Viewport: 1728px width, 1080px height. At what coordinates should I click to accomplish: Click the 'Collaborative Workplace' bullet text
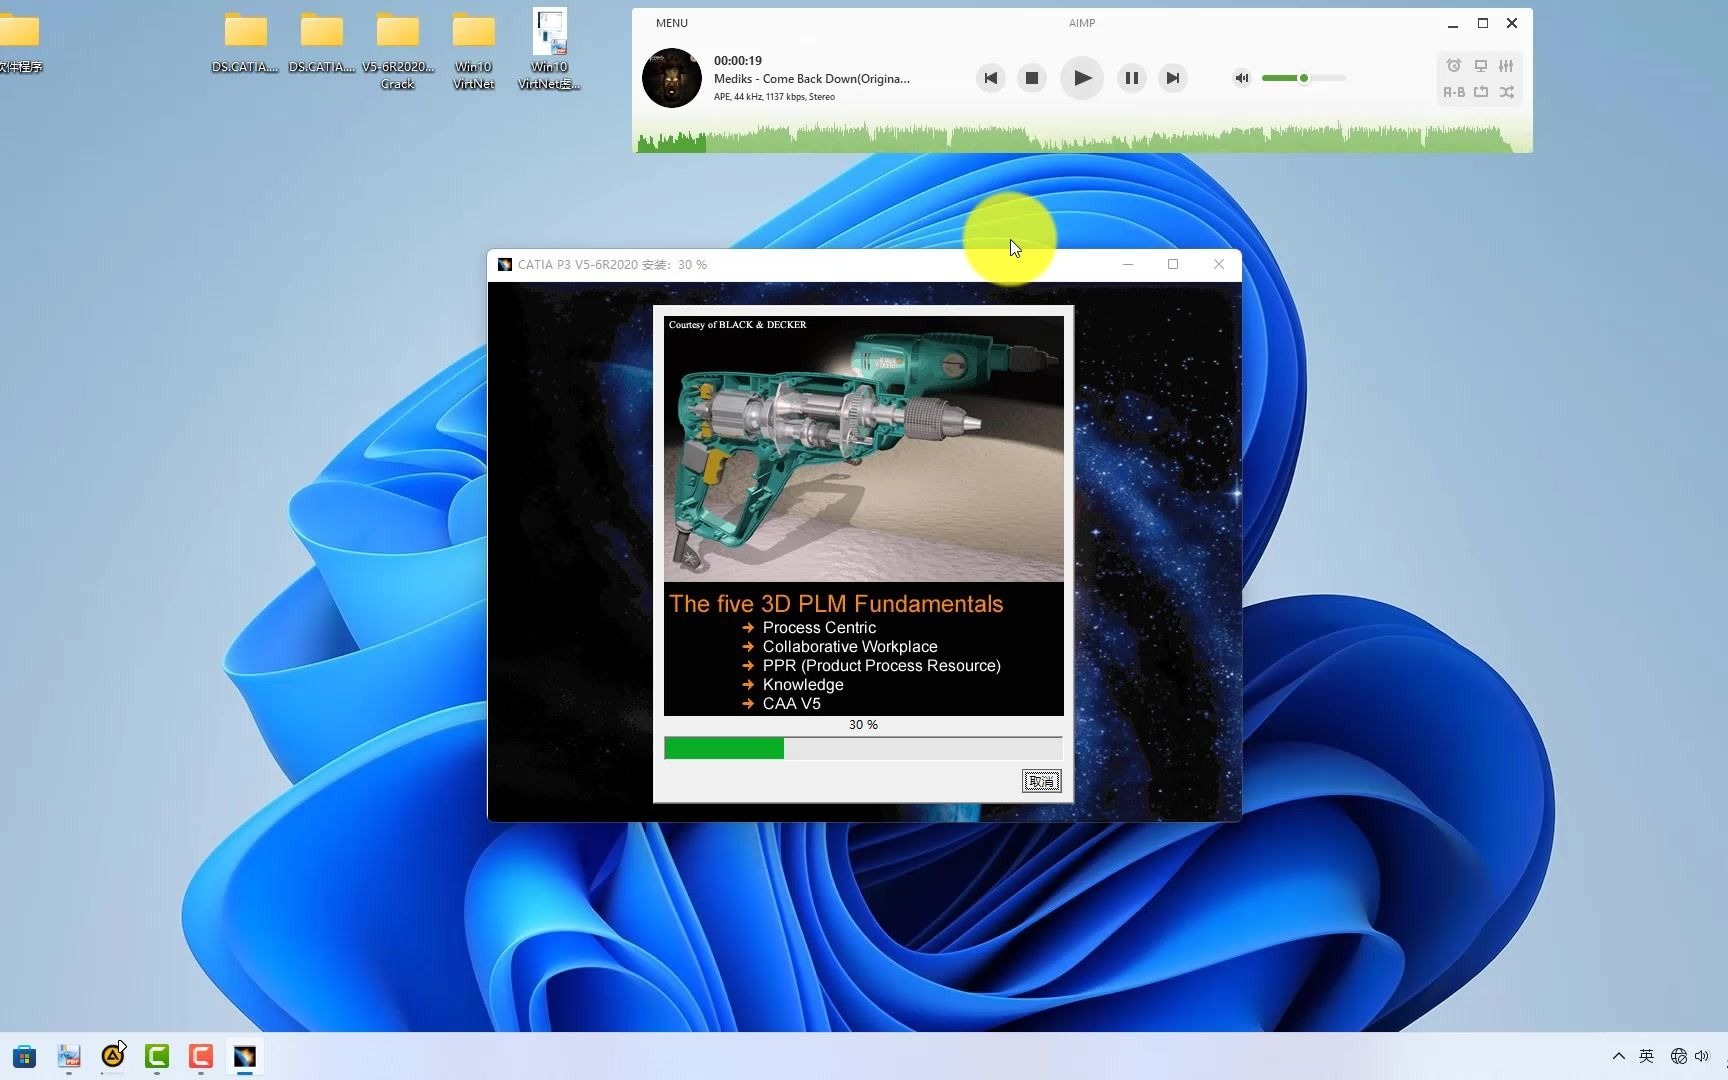[x=850, y=647]
